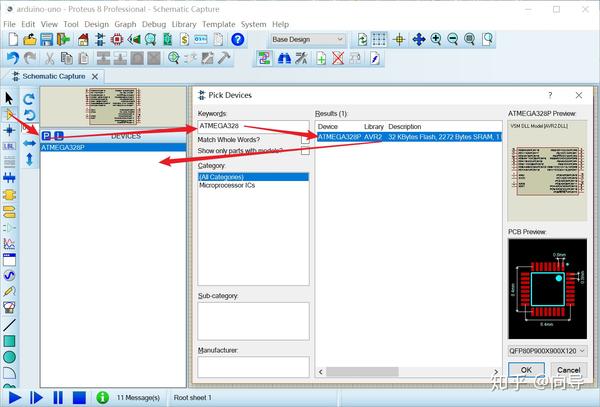Select the Component mode tool
The height and width of the screenshot is (407, 600).
point(9,114)
